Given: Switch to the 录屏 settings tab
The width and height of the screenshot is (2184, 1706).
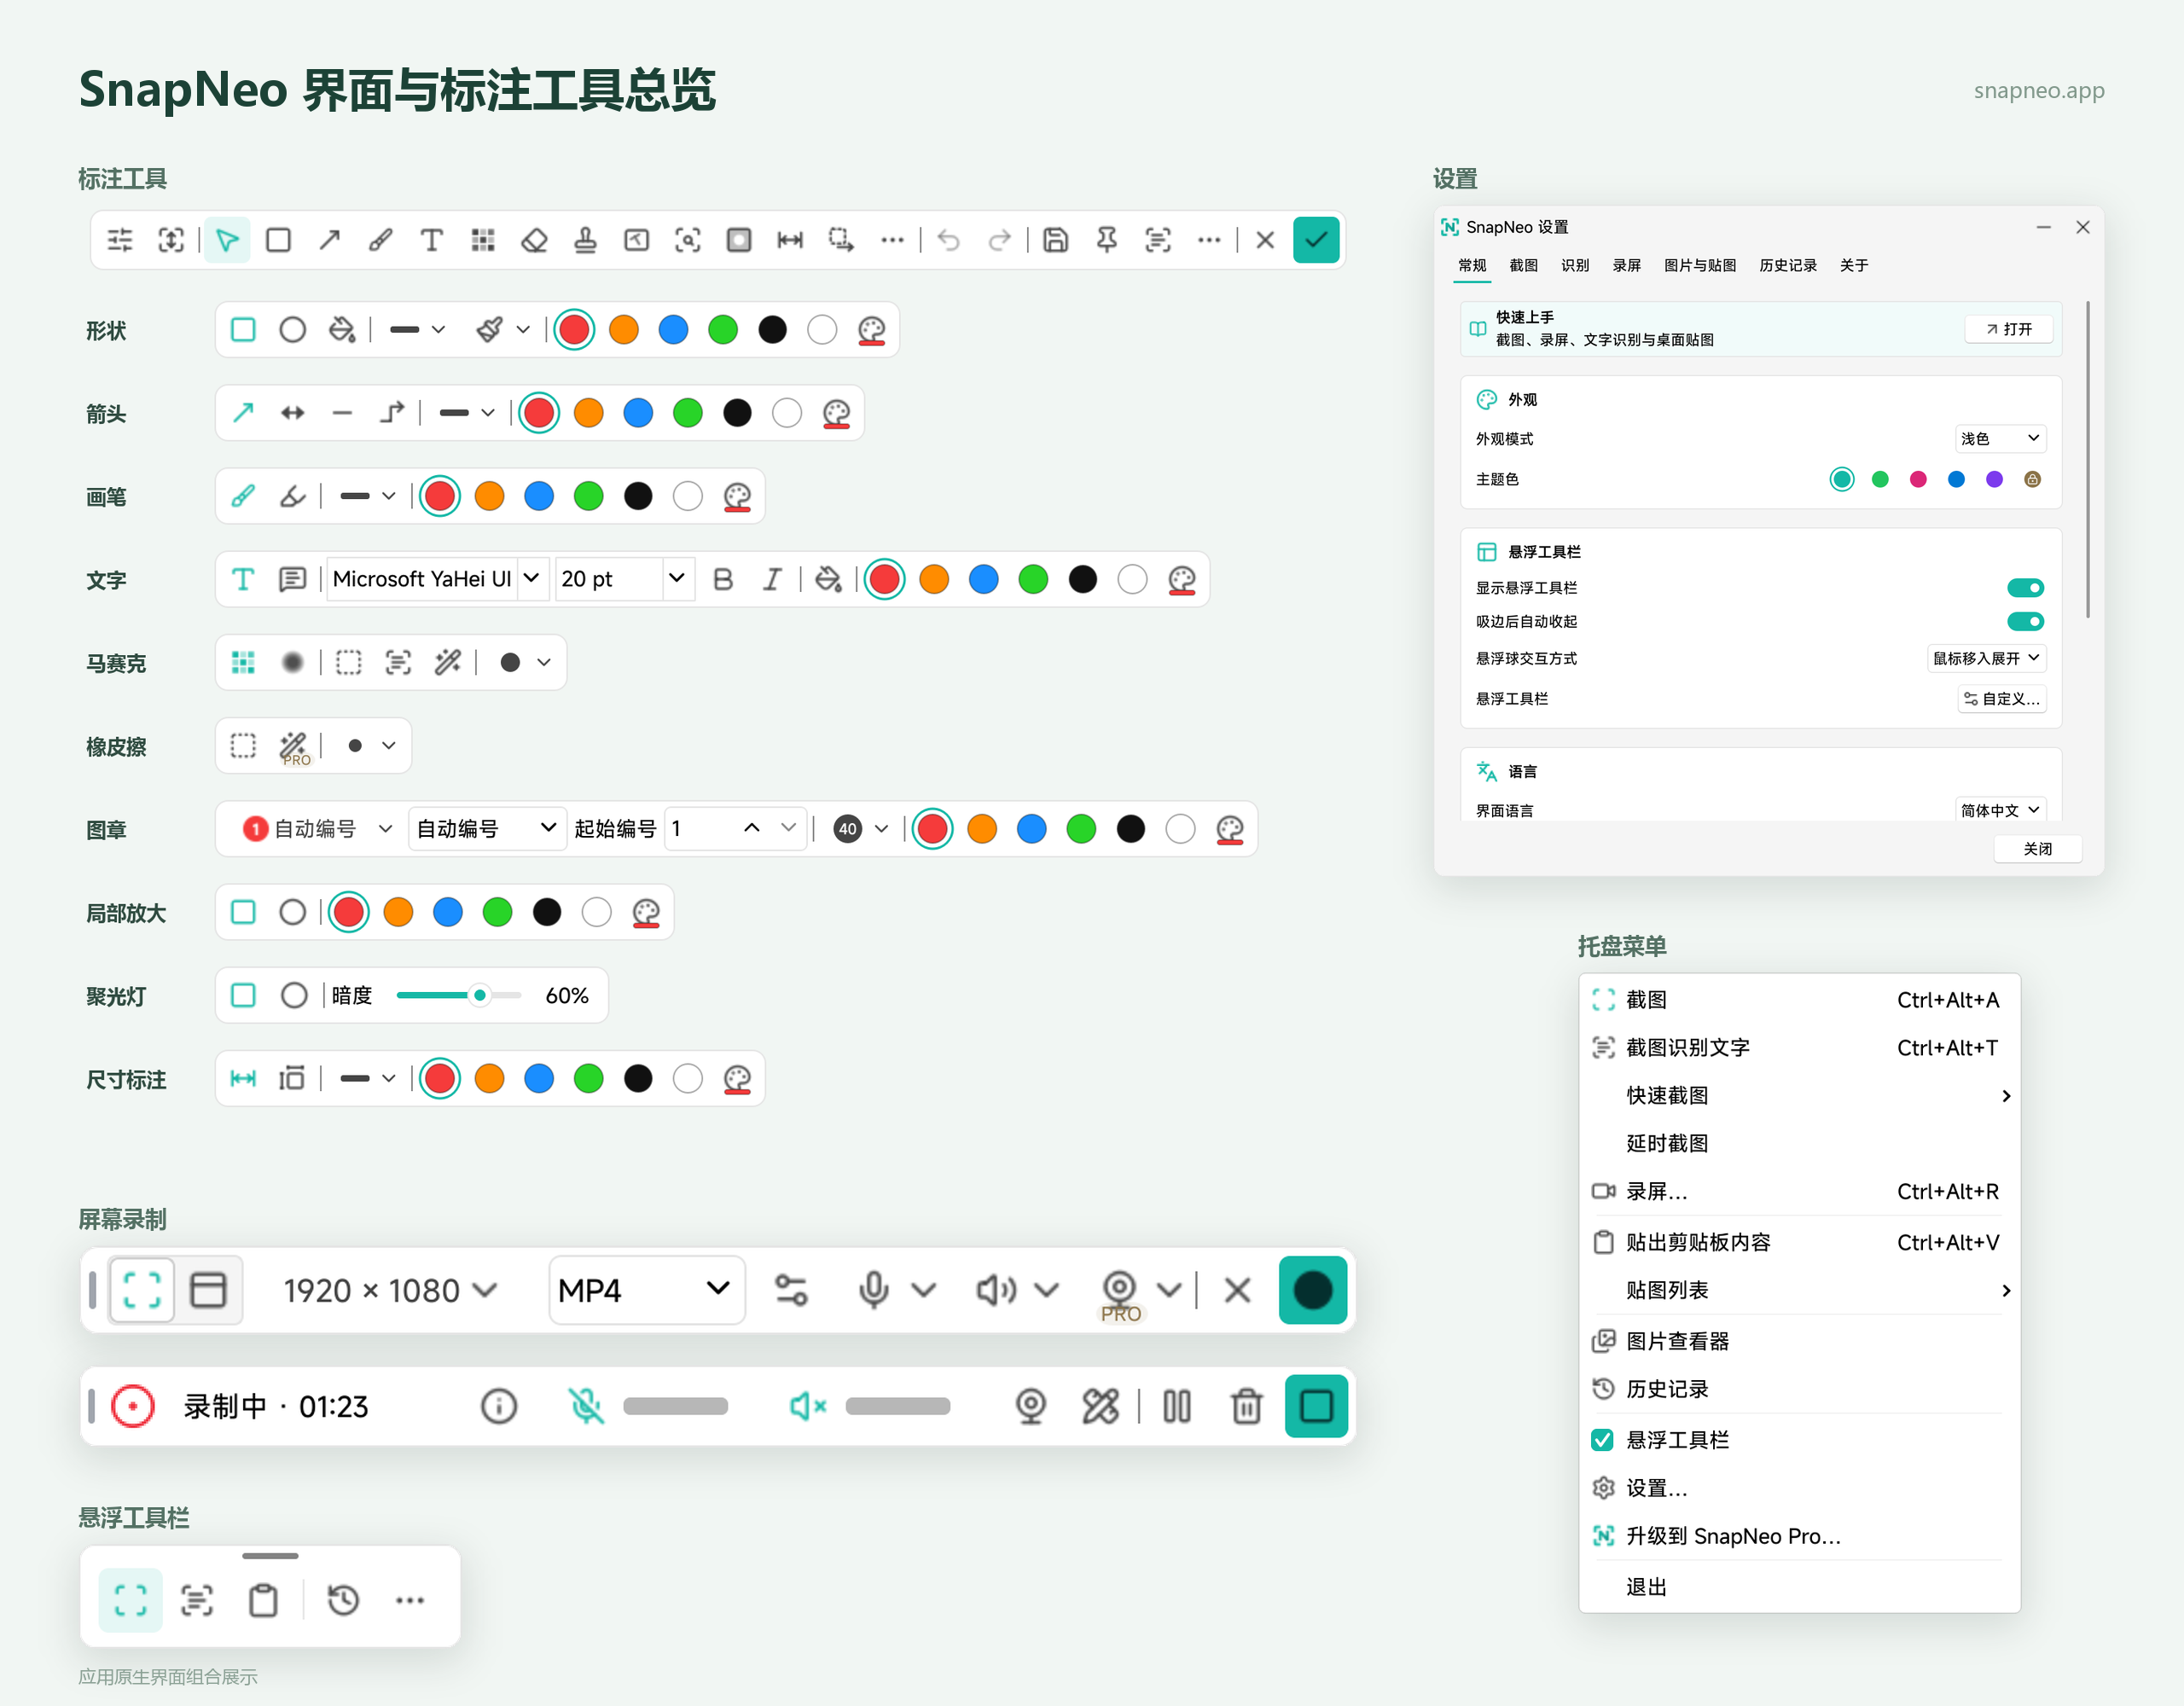Looking at the screenshot, I should (x=1626, y=265).
